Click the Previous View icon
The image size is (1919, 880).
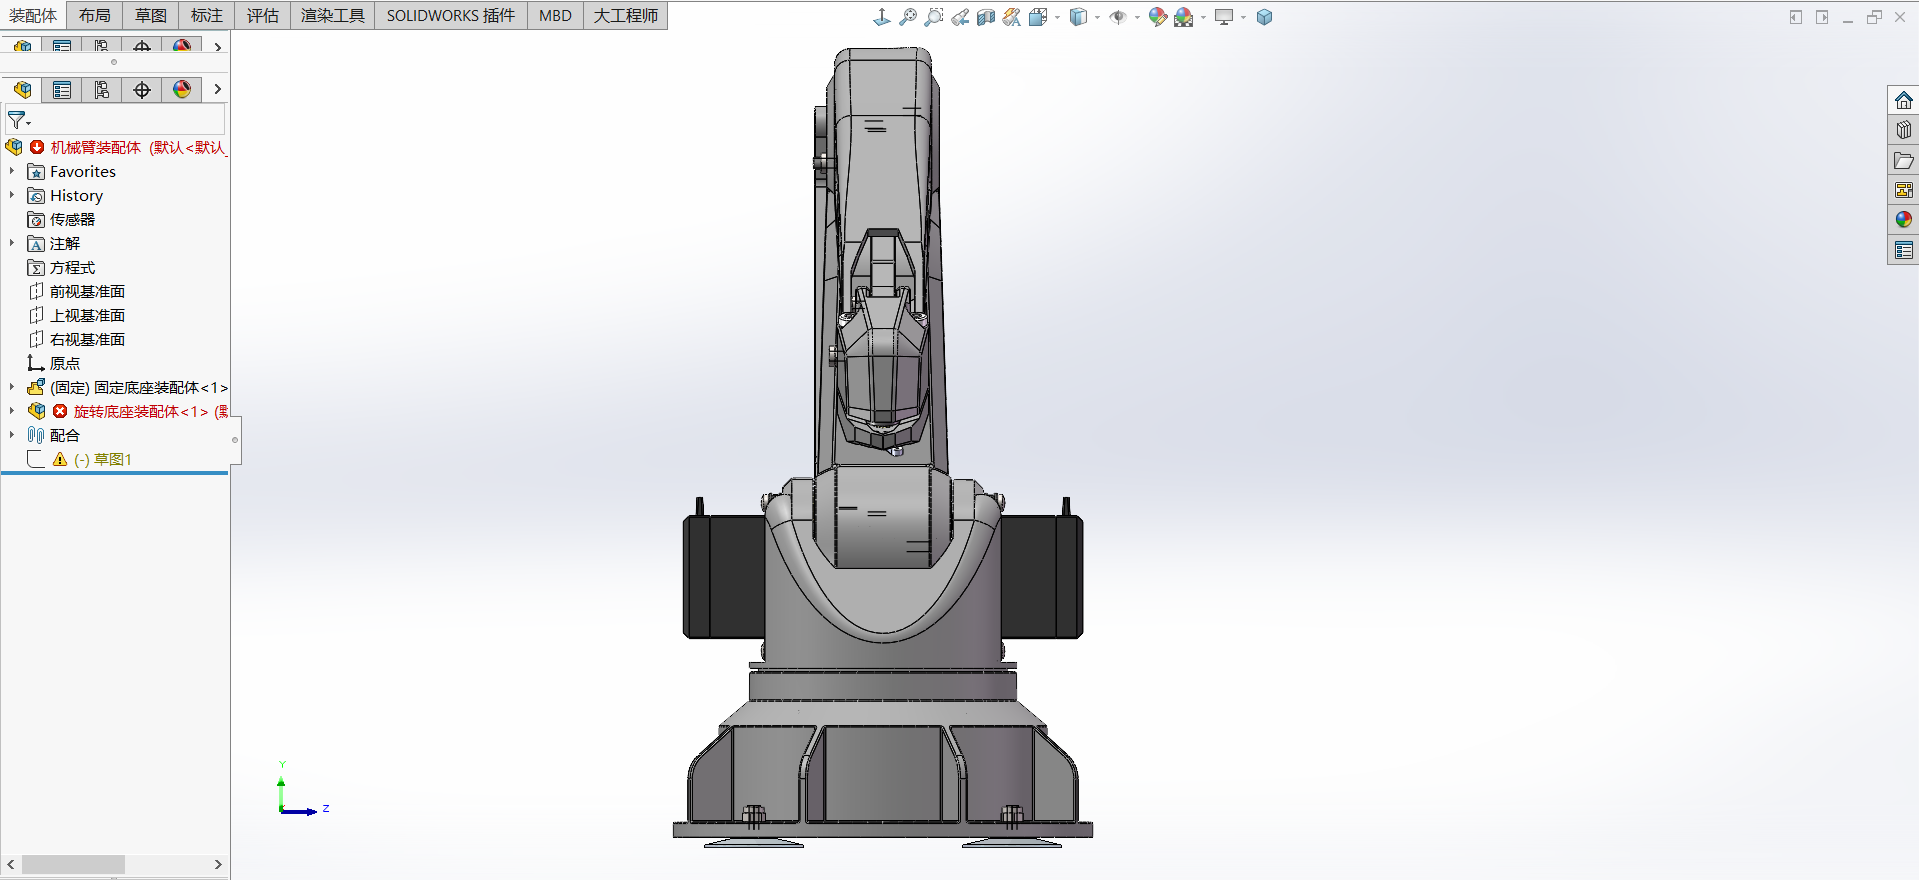960,17
